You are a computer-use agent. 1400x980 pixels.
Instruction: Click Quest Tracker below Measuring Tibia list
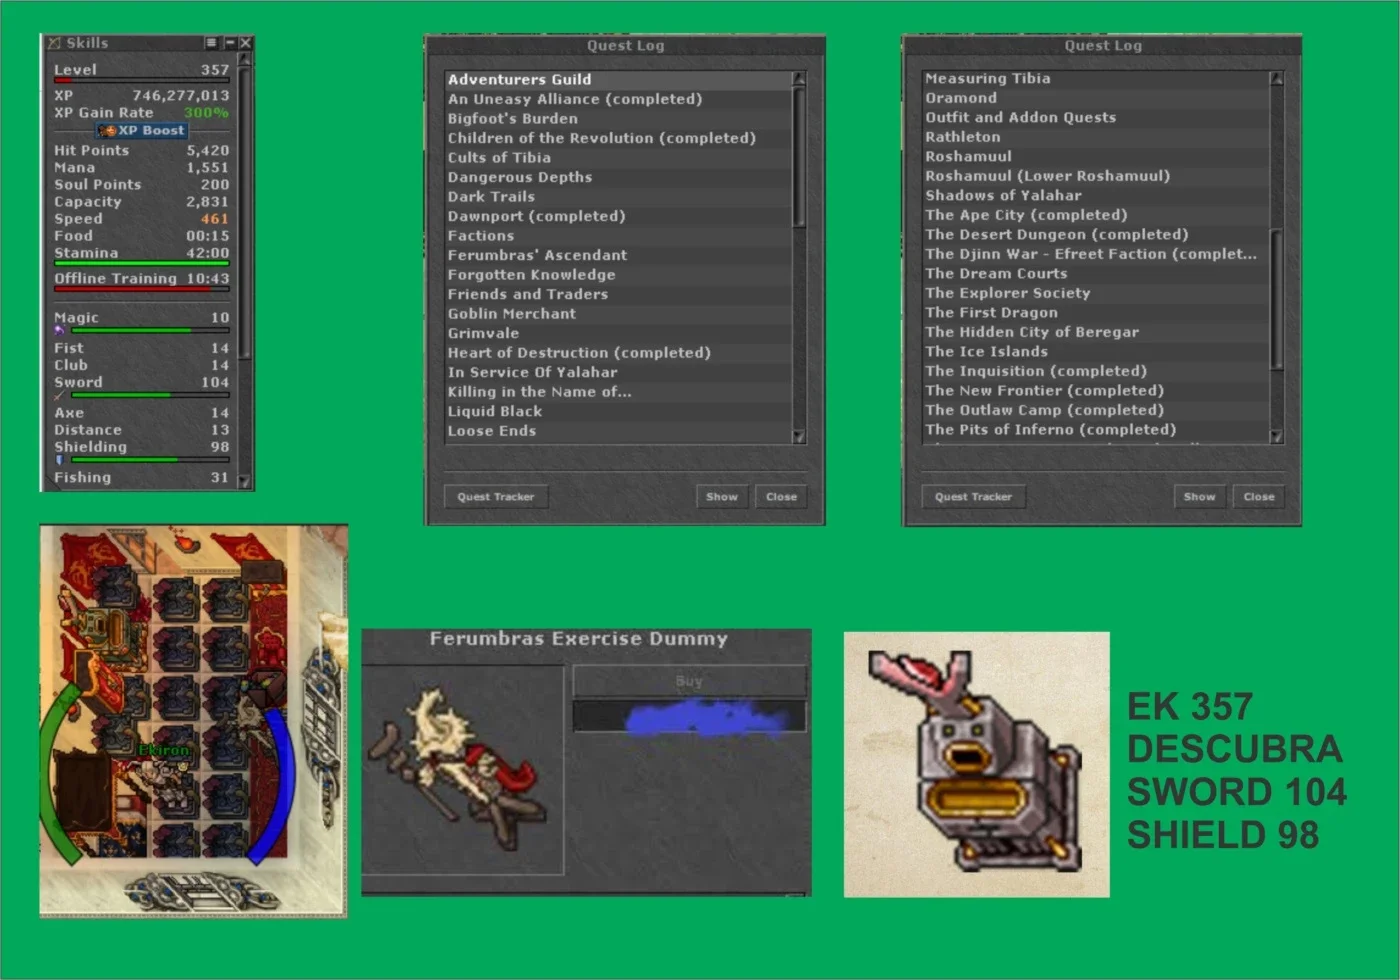[973, 496]
